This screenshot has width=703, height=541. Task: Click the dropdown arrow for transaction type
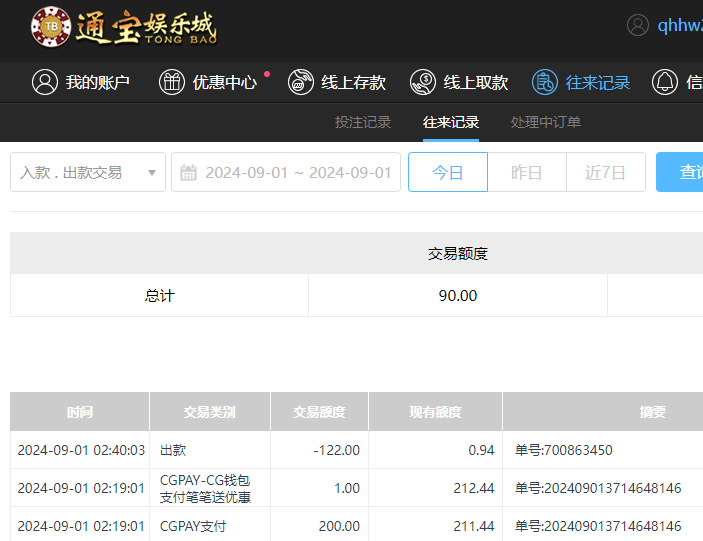click(152, 173)
